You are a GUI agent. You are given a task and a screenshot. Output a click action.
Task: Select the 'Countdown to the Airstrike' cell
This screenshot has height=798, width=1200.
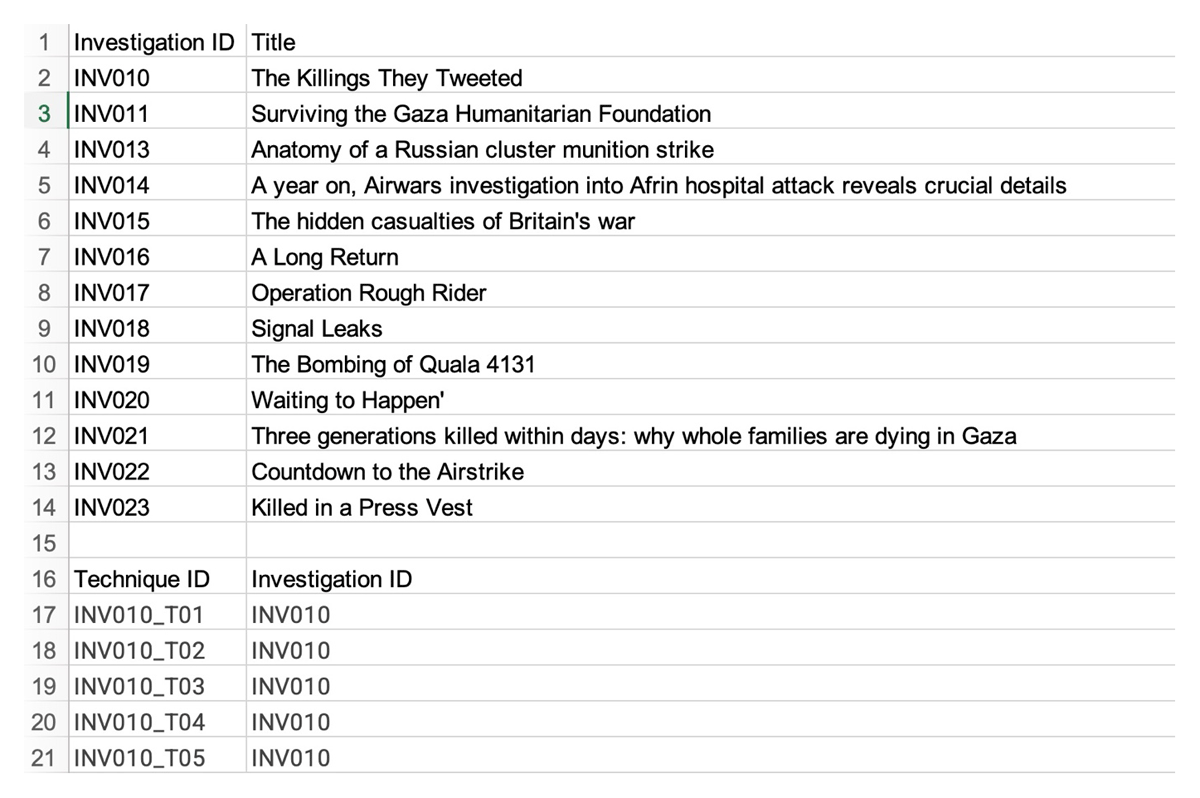[711, 472]
